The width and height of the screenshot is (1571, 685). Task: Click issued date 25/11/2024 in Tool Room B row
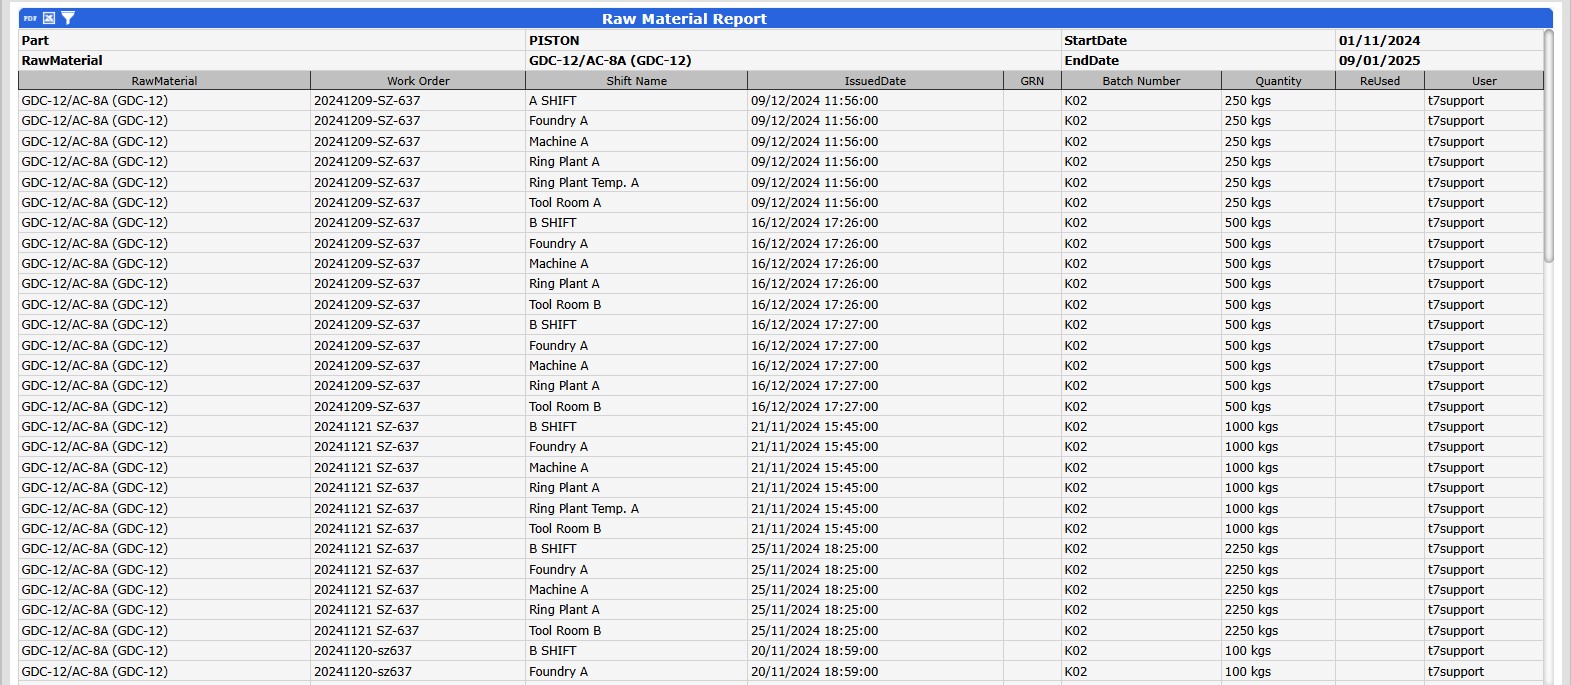(875, 631)
